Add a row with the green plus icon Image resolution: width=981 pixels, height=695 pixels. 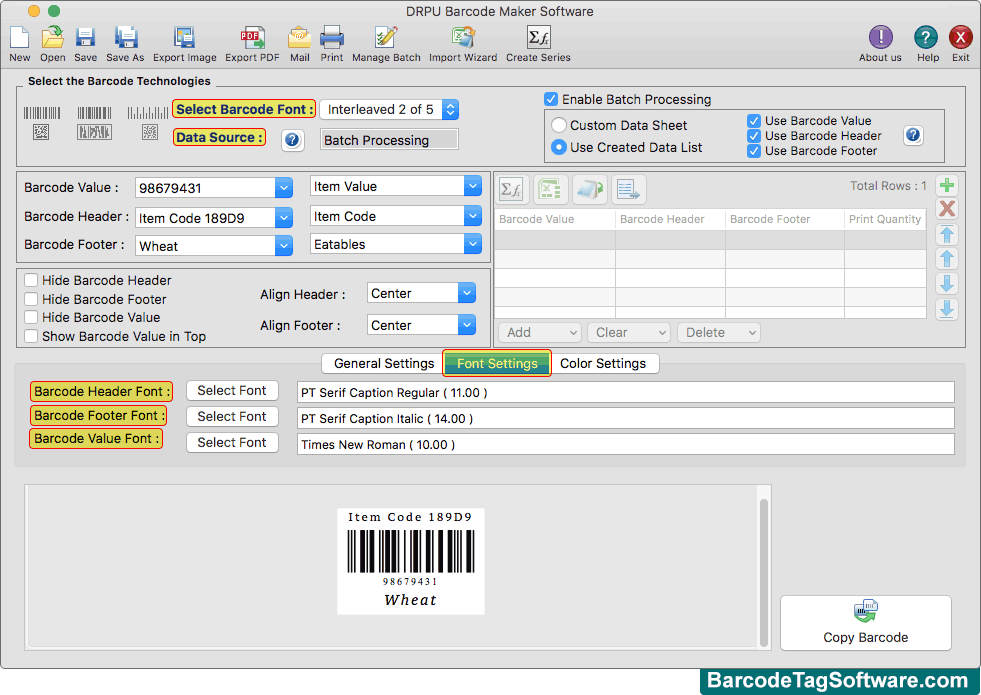tap(947, 185)
